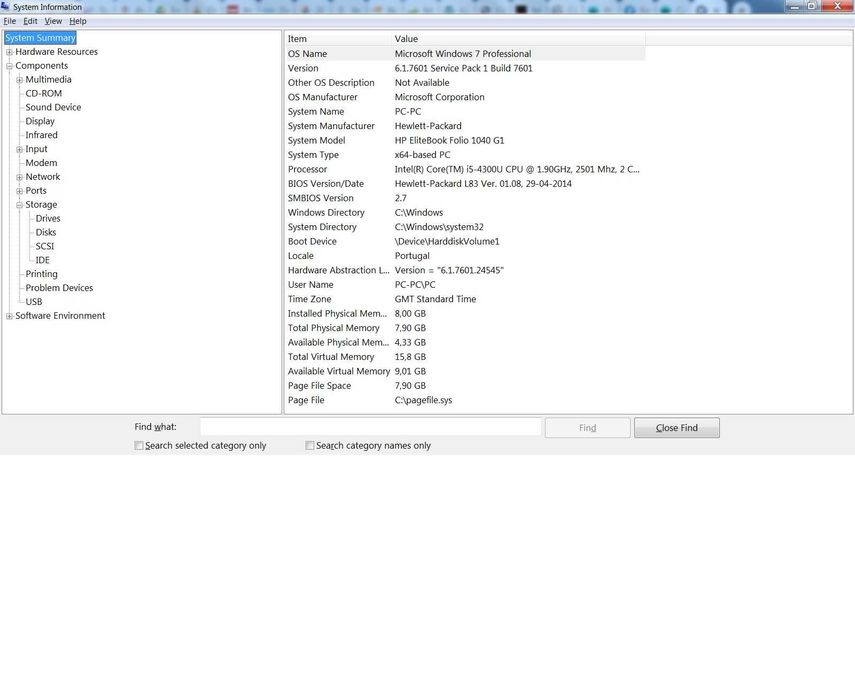Select Infrared in the tree
855x699 pixels.
click(x=41, y=135)
